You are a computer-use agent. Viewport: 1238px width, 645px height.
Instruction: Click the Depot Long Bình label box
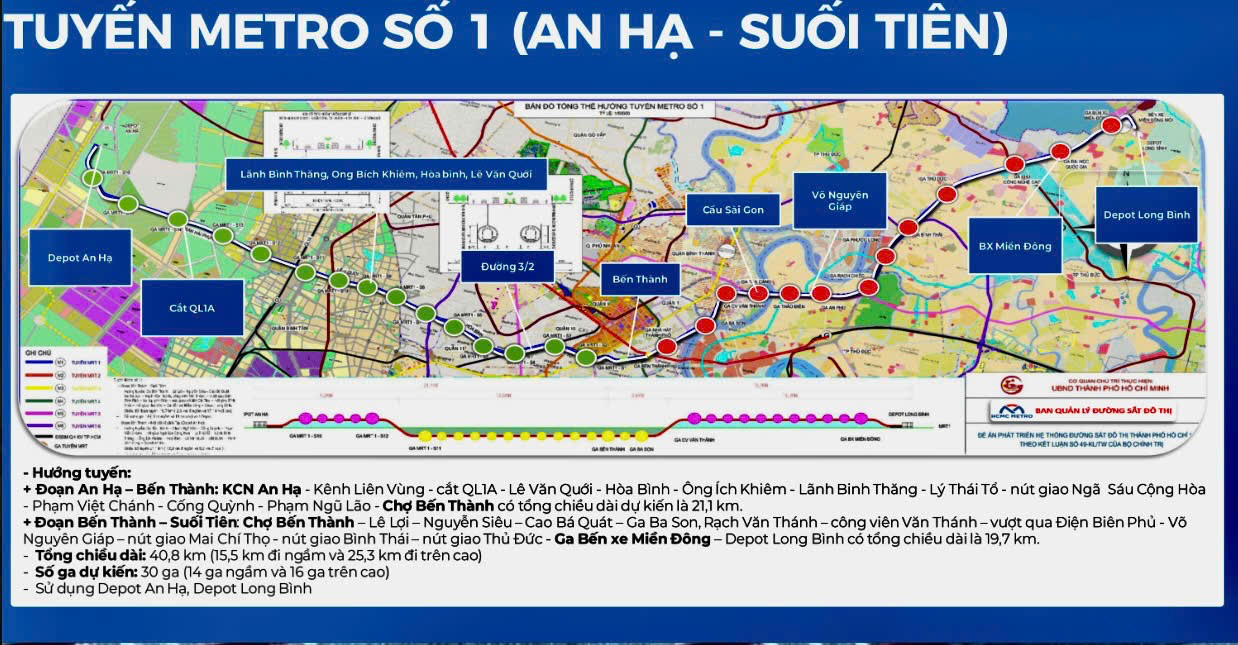(1147, 215)
